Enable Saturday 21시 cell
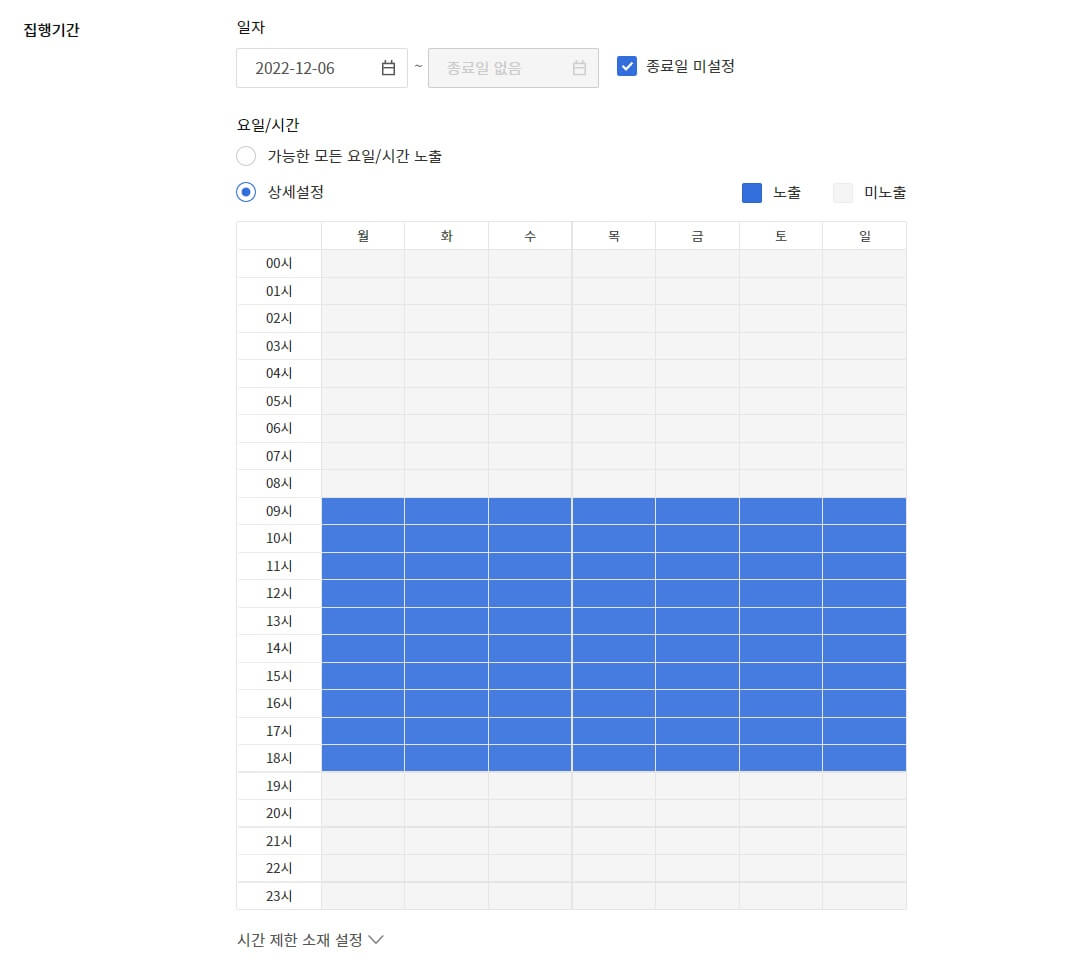This screenshot has width=1065, height=962. 780,841
